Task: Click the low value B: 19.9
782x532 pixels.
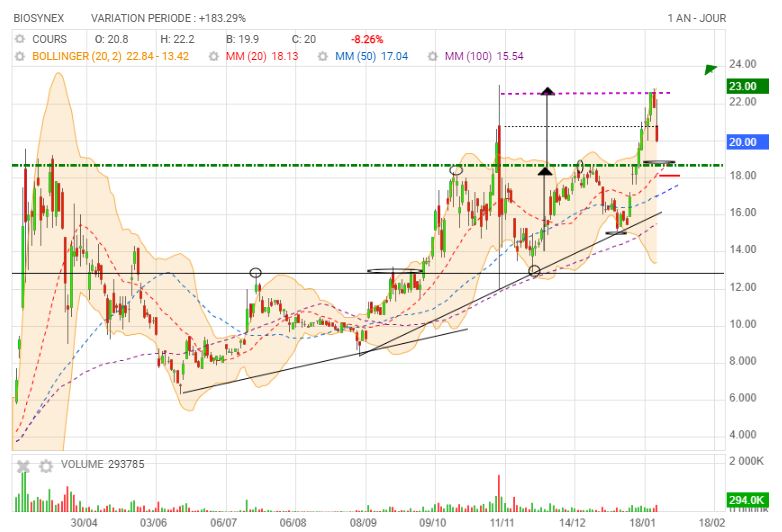Action: pyautogui.click(x=242, y=39)
